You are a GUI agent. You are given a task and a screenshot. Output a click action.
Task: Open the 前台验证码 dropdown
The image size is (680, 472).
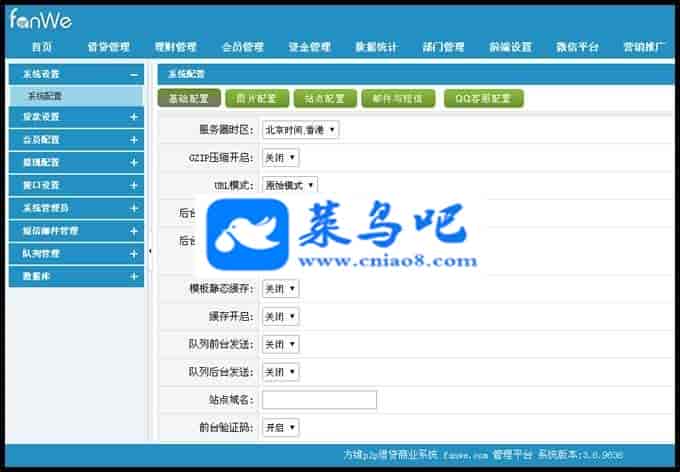[280, 427]
